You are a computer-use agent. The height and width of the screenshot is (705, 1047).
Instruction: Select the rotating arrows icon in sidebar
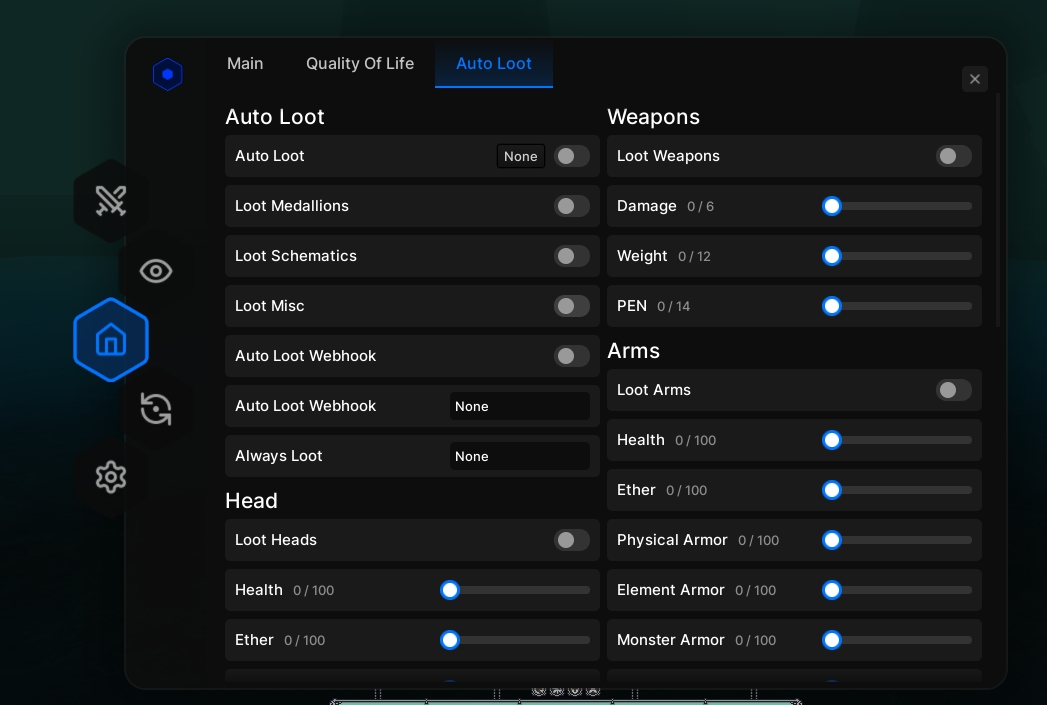tap(156, 408)
